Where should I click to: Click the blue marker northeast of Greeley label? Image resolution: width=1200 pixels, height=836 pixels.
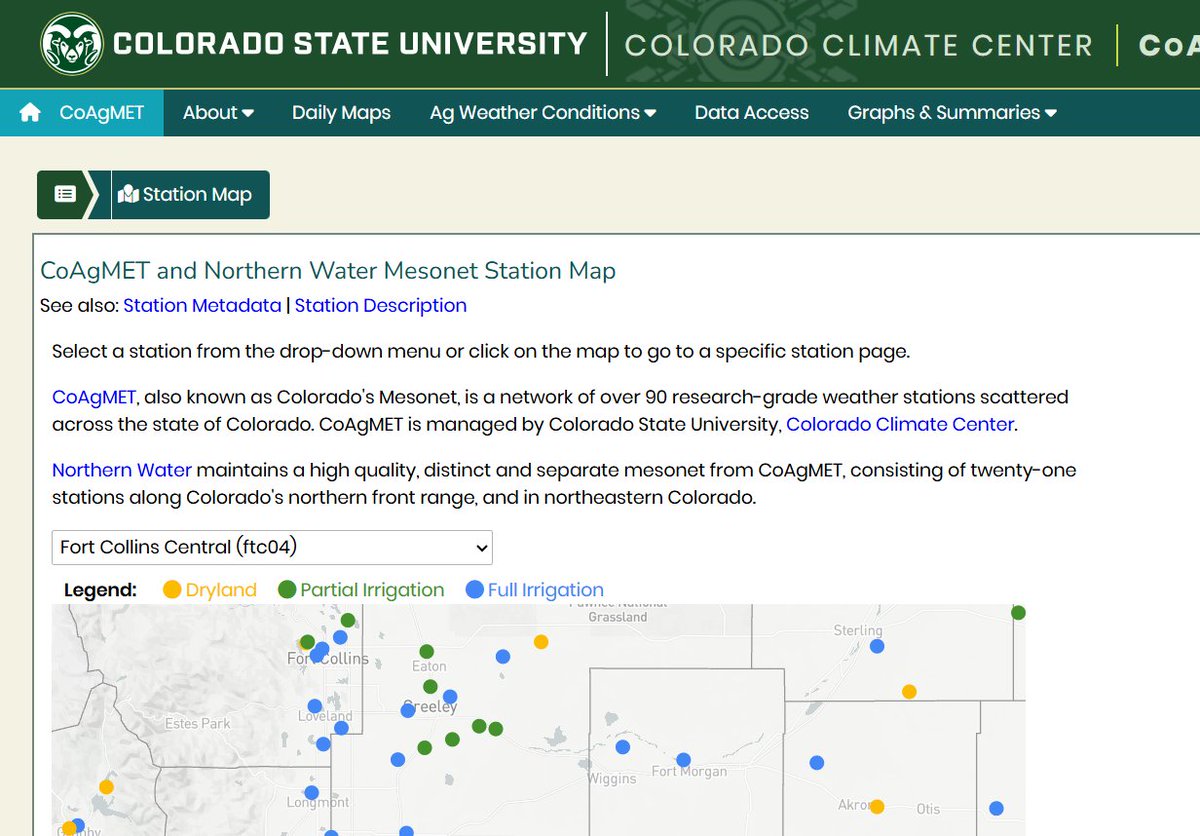450,696
